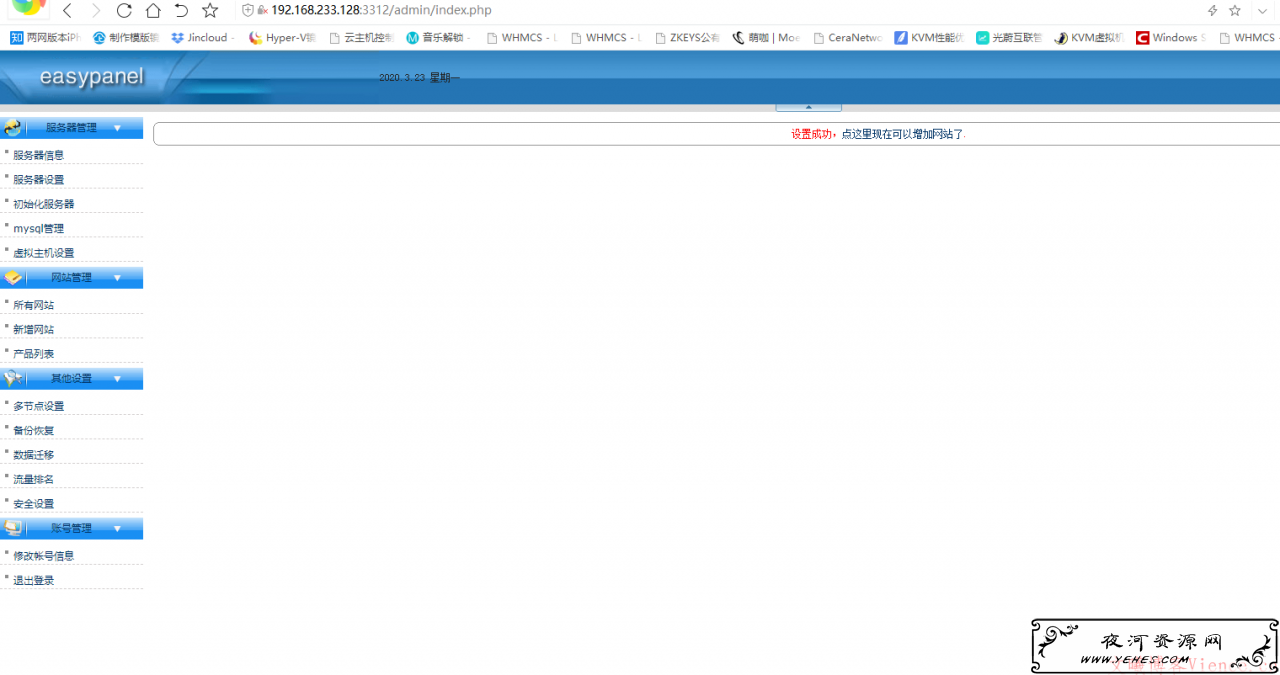The image size is (1280, 675).
Task: Collapse the 账号管理 section arrow
Action: (x=117, y=528)
